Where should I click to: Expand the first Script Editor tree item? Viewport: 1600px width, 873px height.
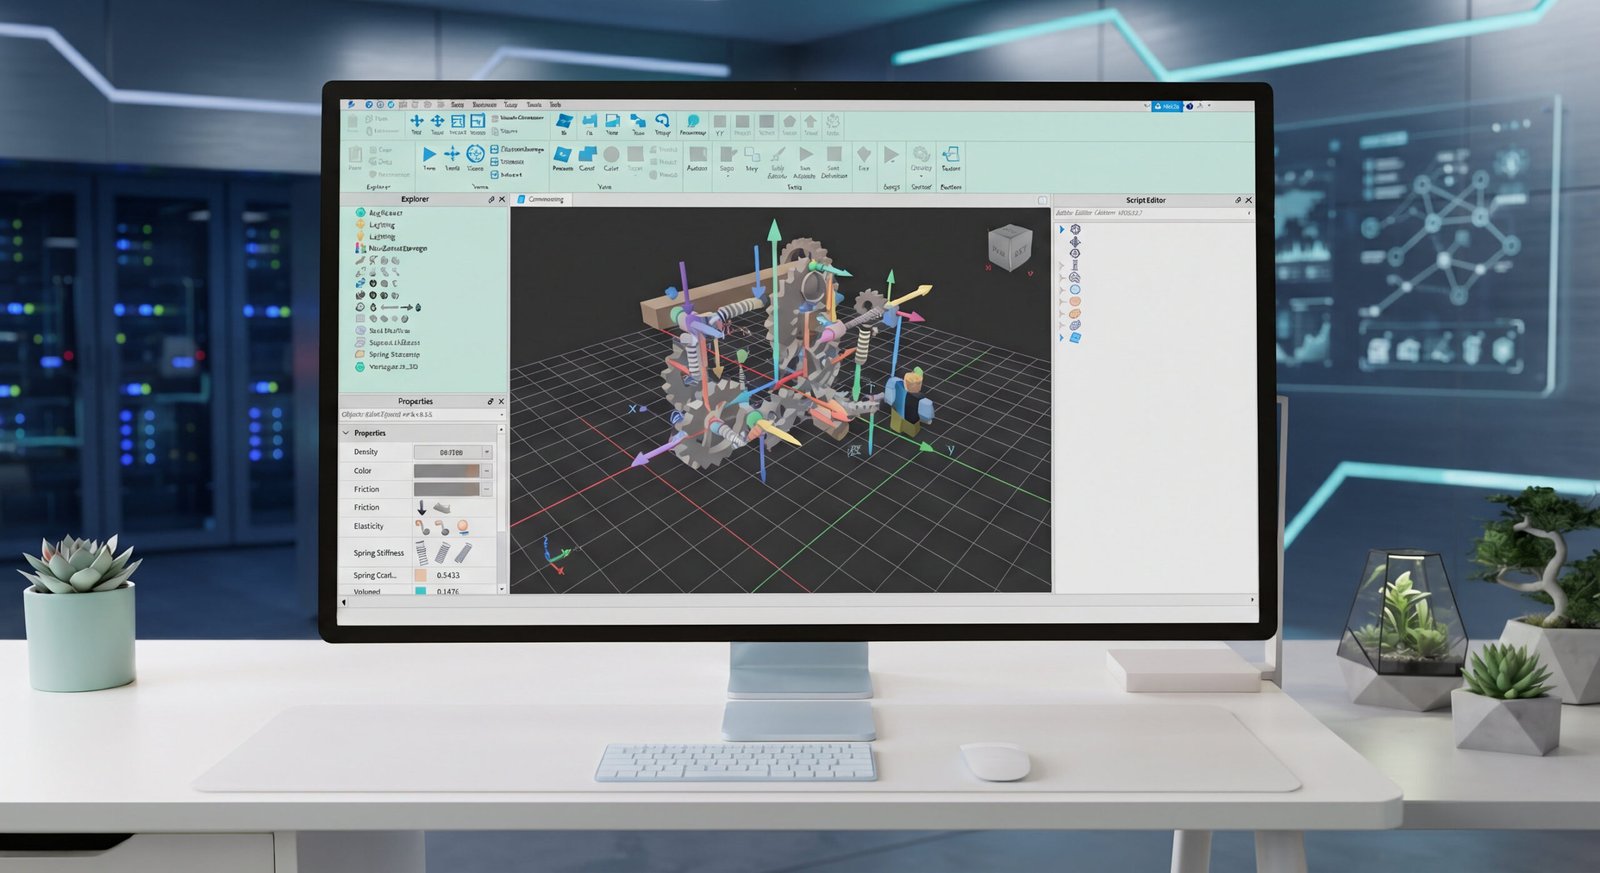tap(1062, 230)
